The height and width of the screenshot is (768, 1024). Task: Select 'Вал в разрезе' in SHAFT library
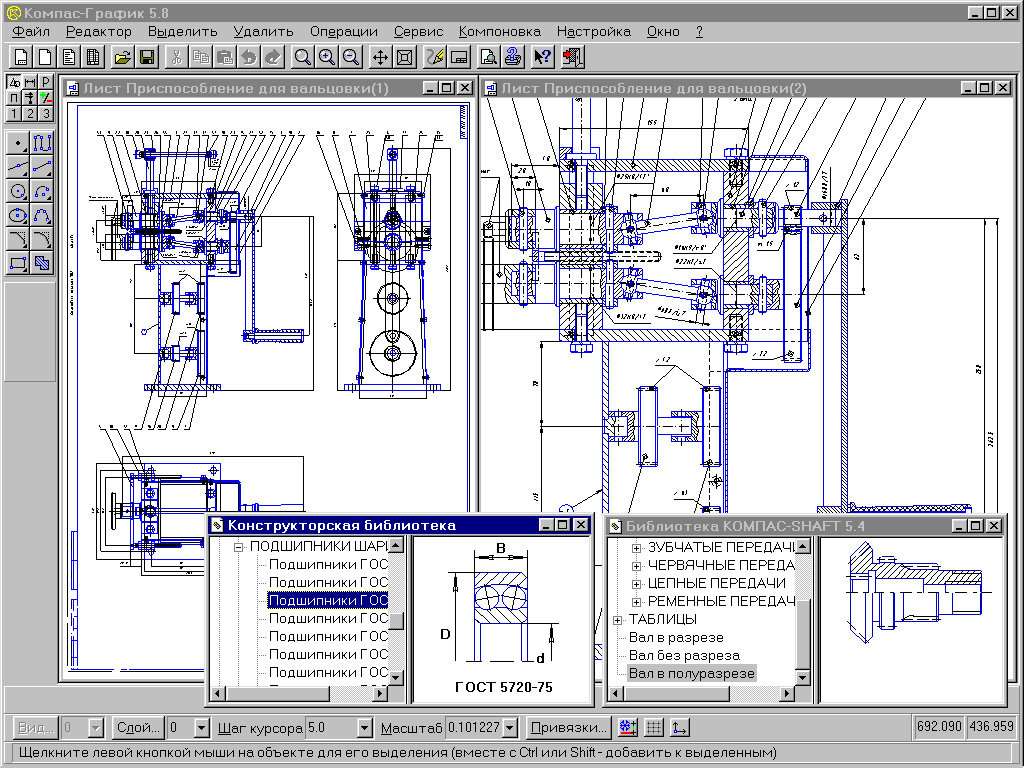676,637
